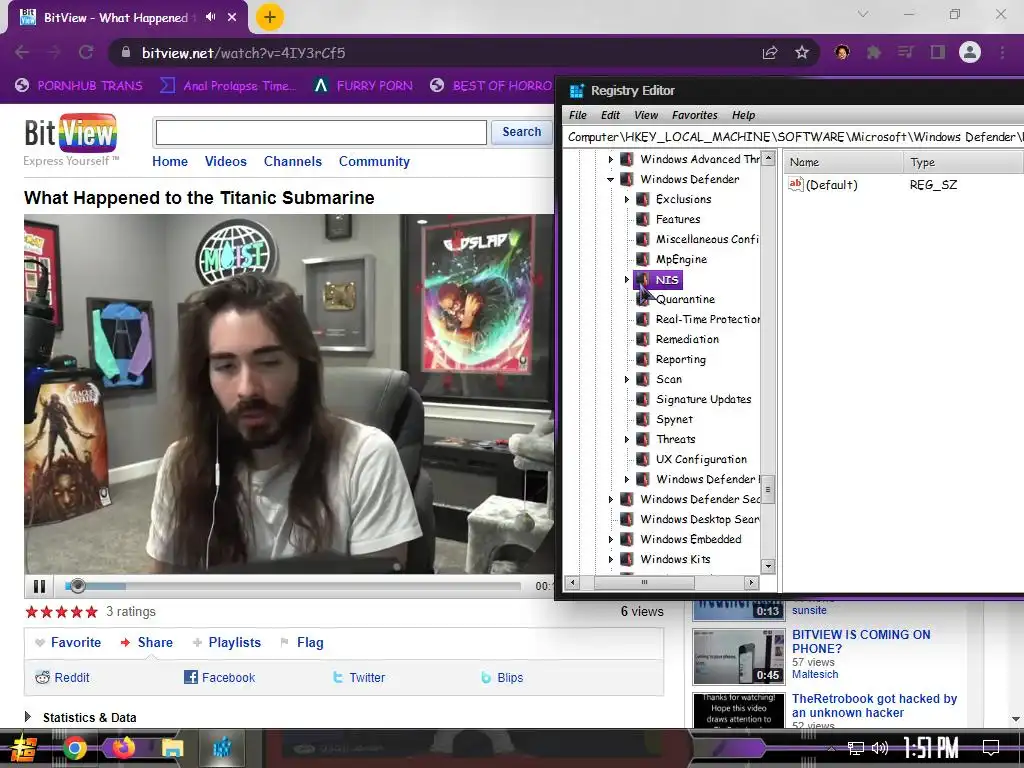Click the BitView logo
1024x768 pixels.
(x=71, y=140)
